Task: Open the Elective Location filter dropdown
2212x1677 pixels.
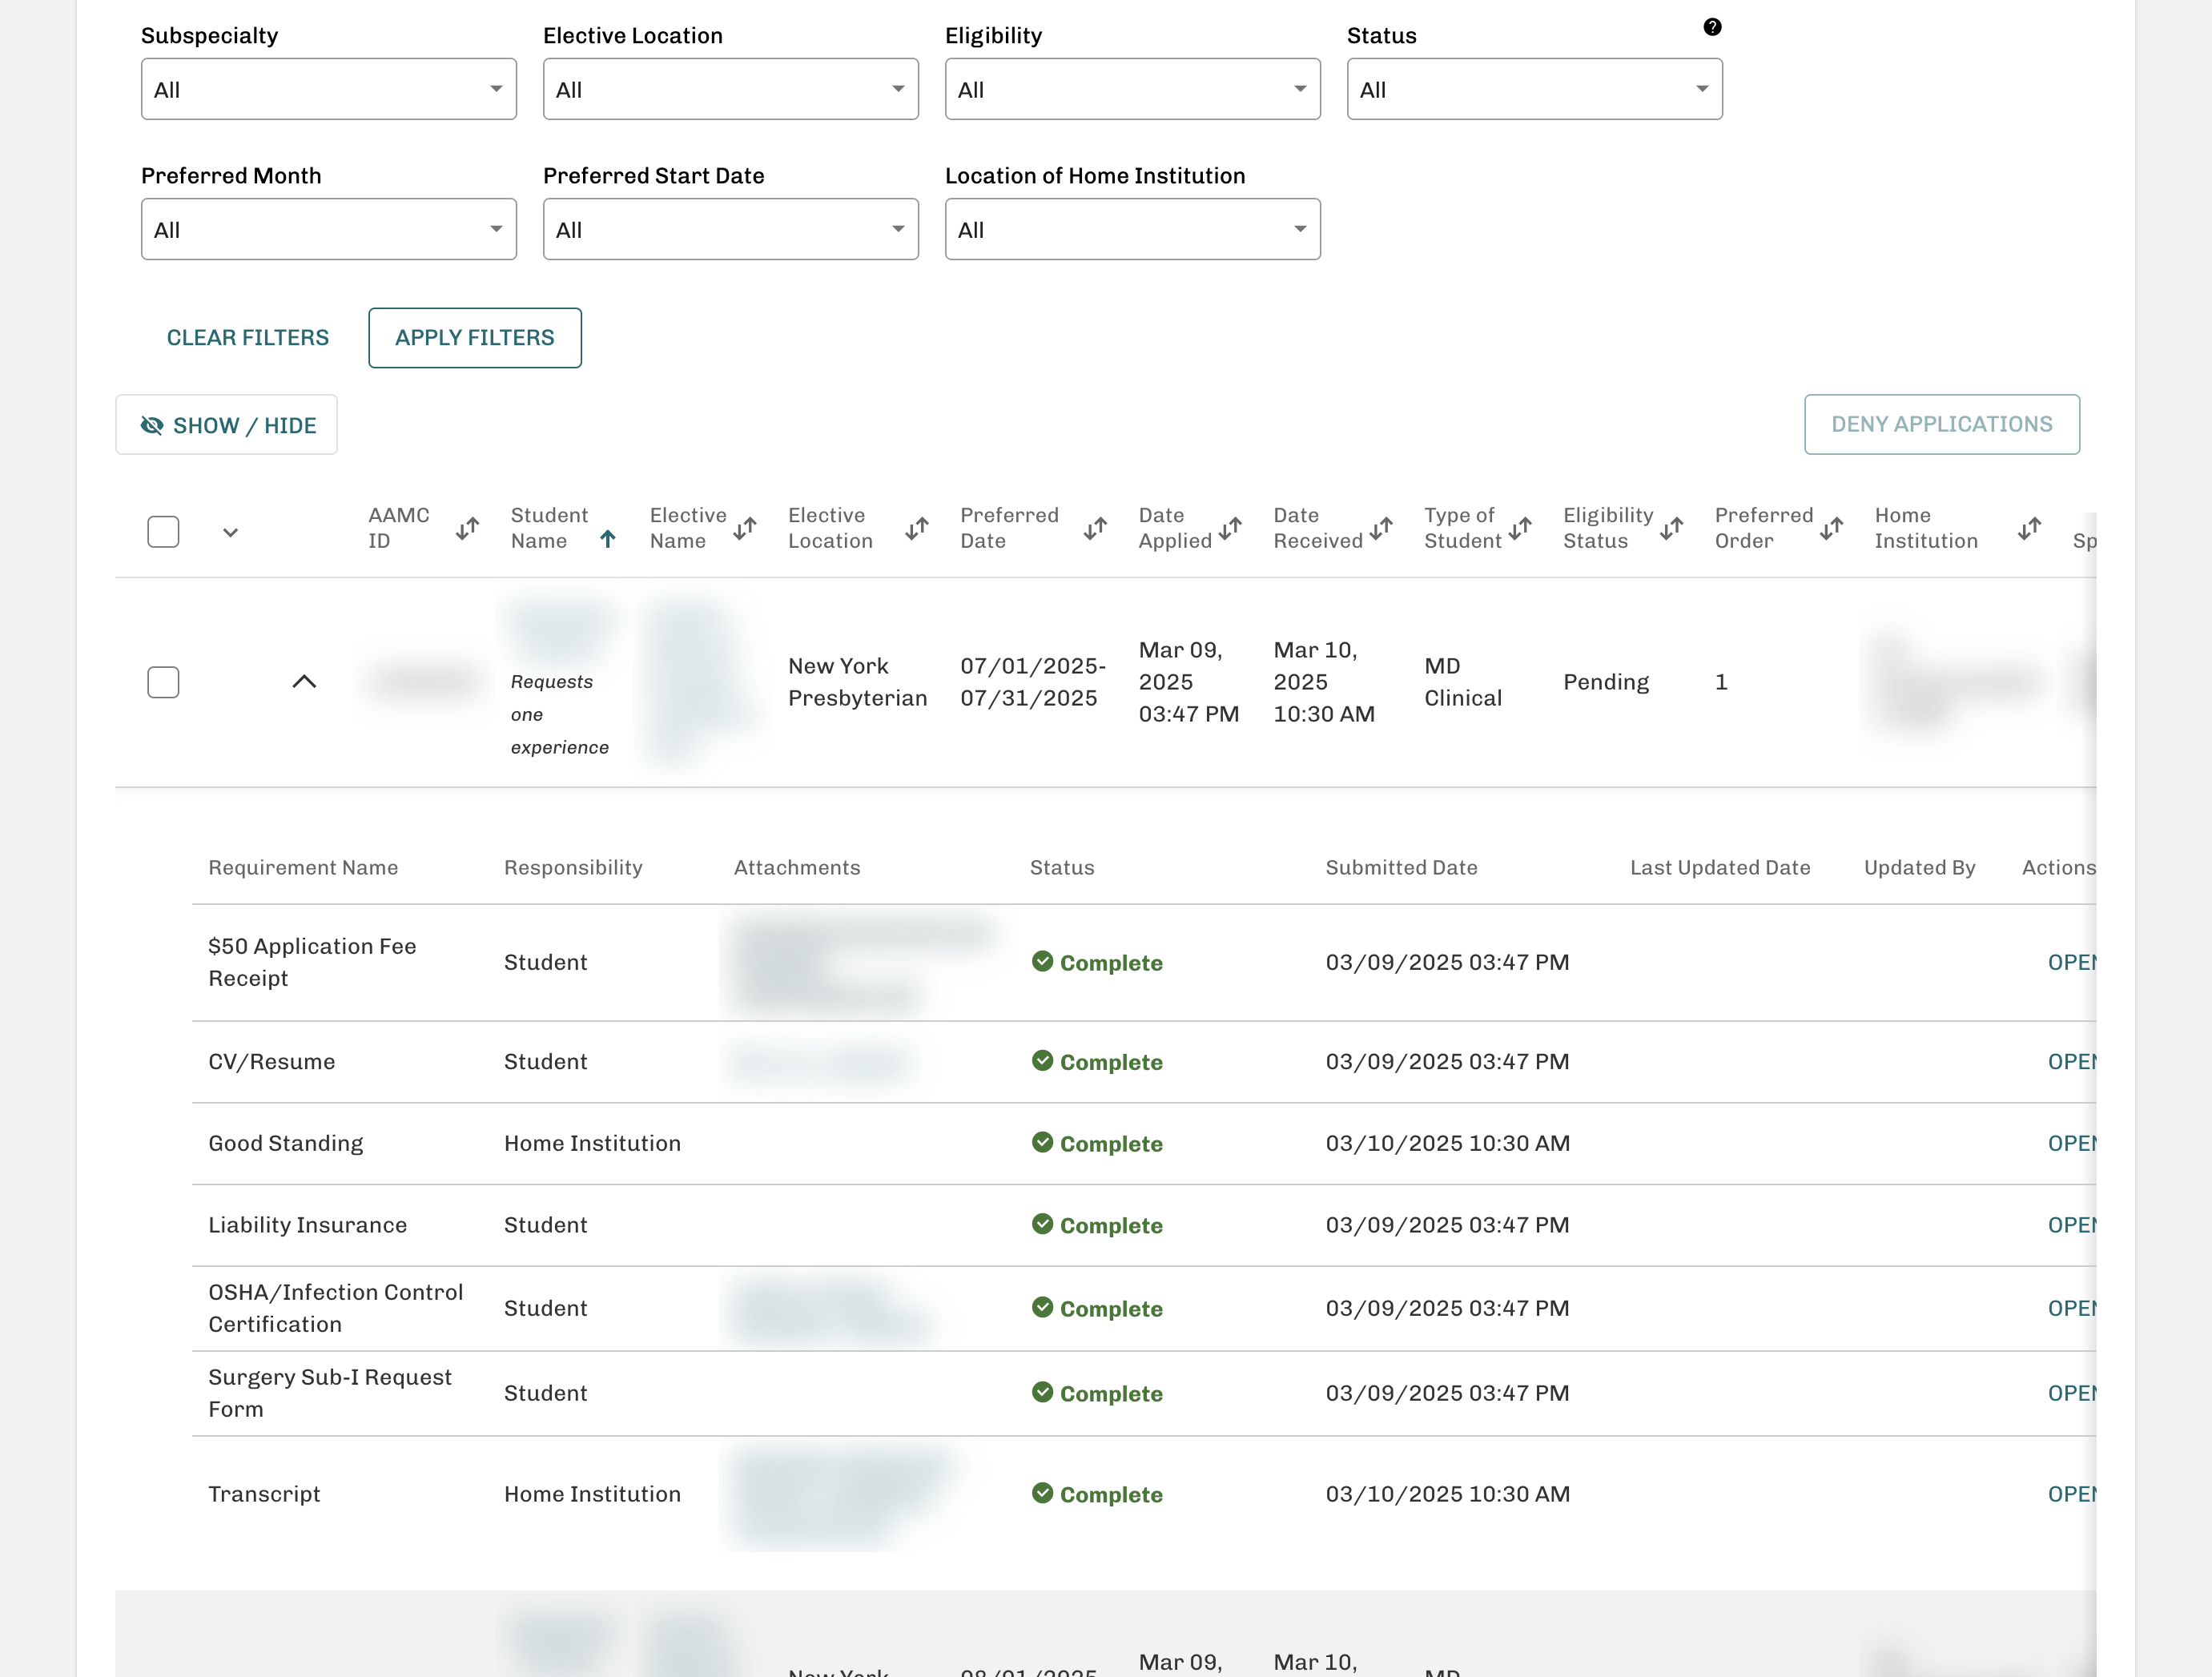Action: click(x=731, y=89)
